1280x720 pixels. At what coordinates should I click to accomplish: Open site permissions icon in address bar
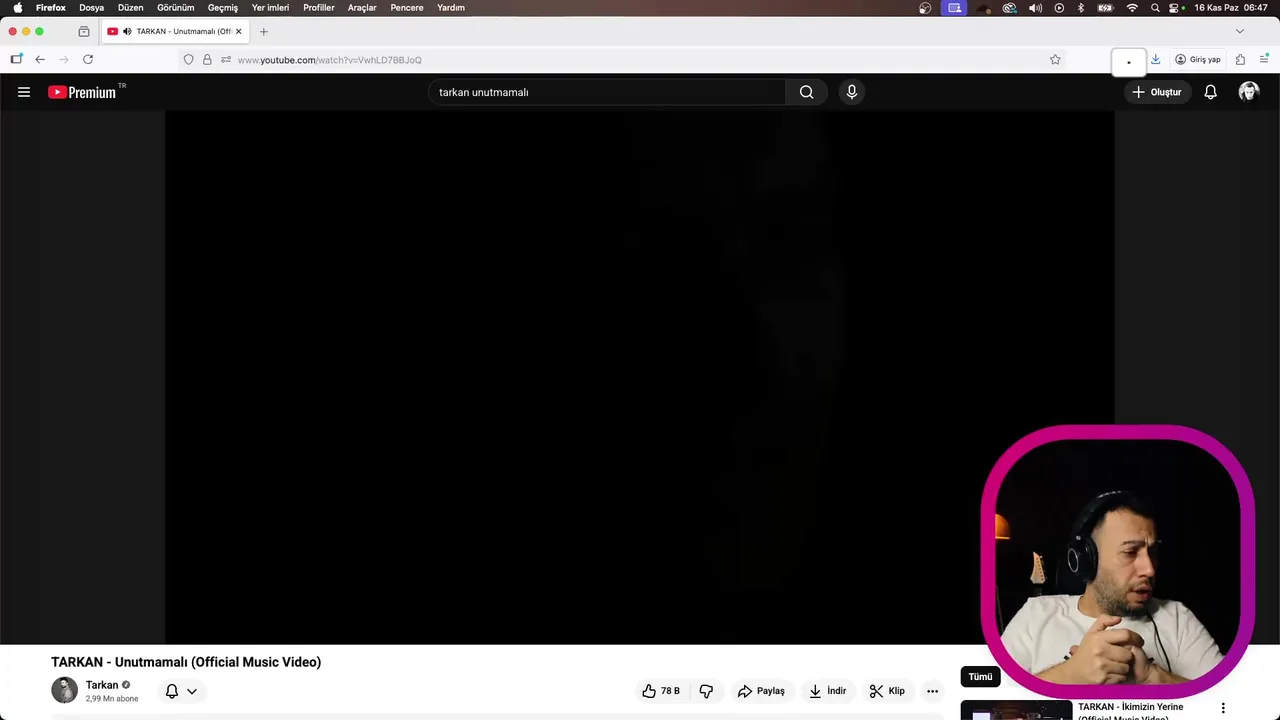226,60
